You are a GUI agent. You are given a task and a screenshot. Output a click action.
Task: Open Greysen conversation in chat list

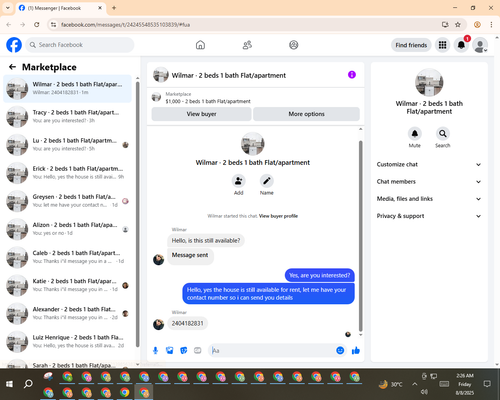(67, 201)
